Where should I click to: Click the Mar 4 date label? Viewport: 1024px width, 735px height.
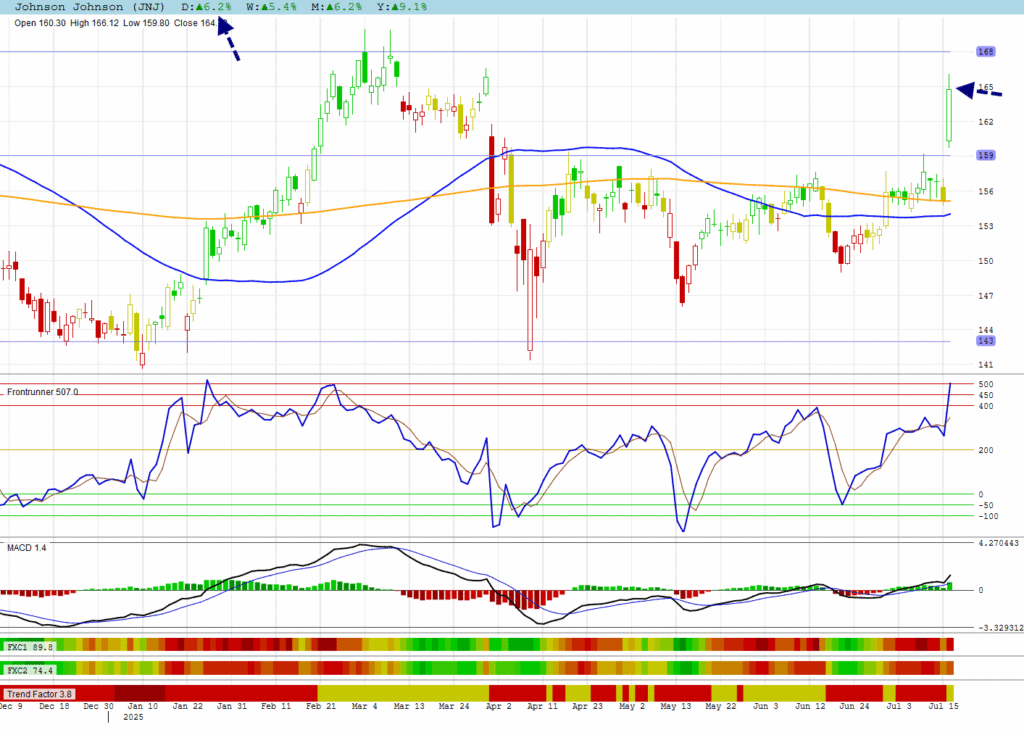click(x=364, y=706)
